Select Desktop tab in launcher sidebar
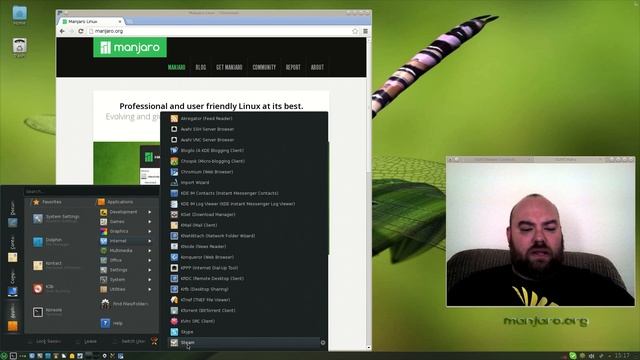The height and width of the screenshot is (360, 640). coord(13,214)
